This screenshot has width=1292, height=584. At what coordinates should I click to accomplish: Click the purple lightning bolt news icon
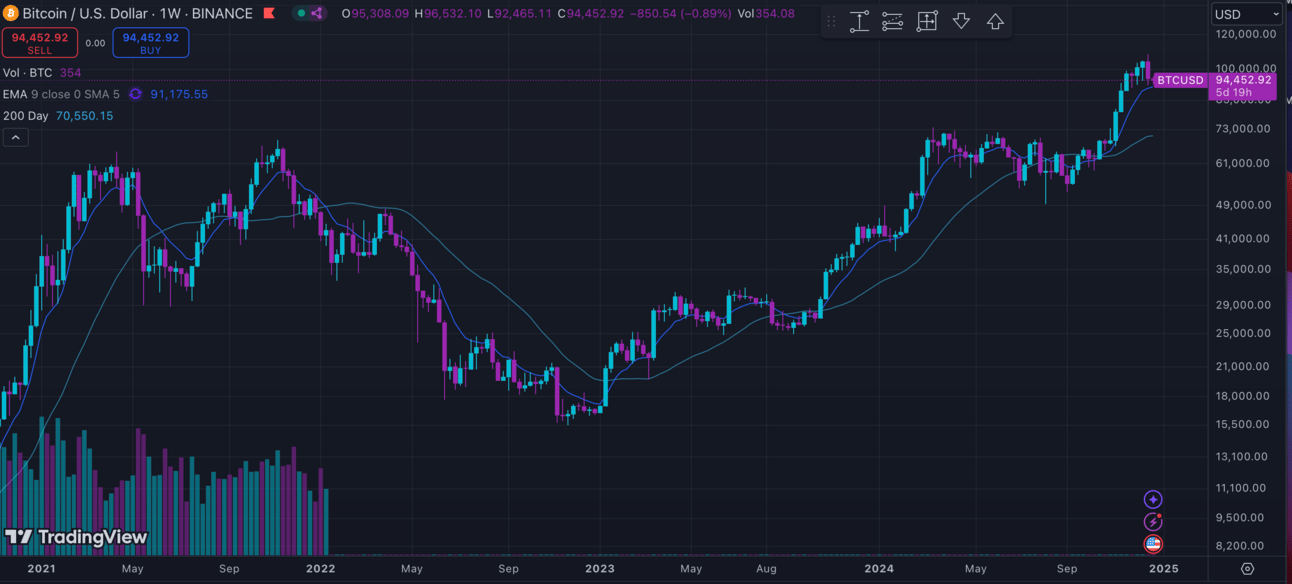[1153, 522]
